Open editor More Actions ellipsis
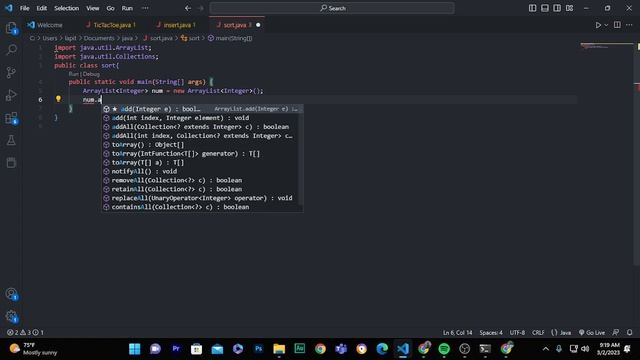This screenshot has height=360, width=640. (629, 25)
